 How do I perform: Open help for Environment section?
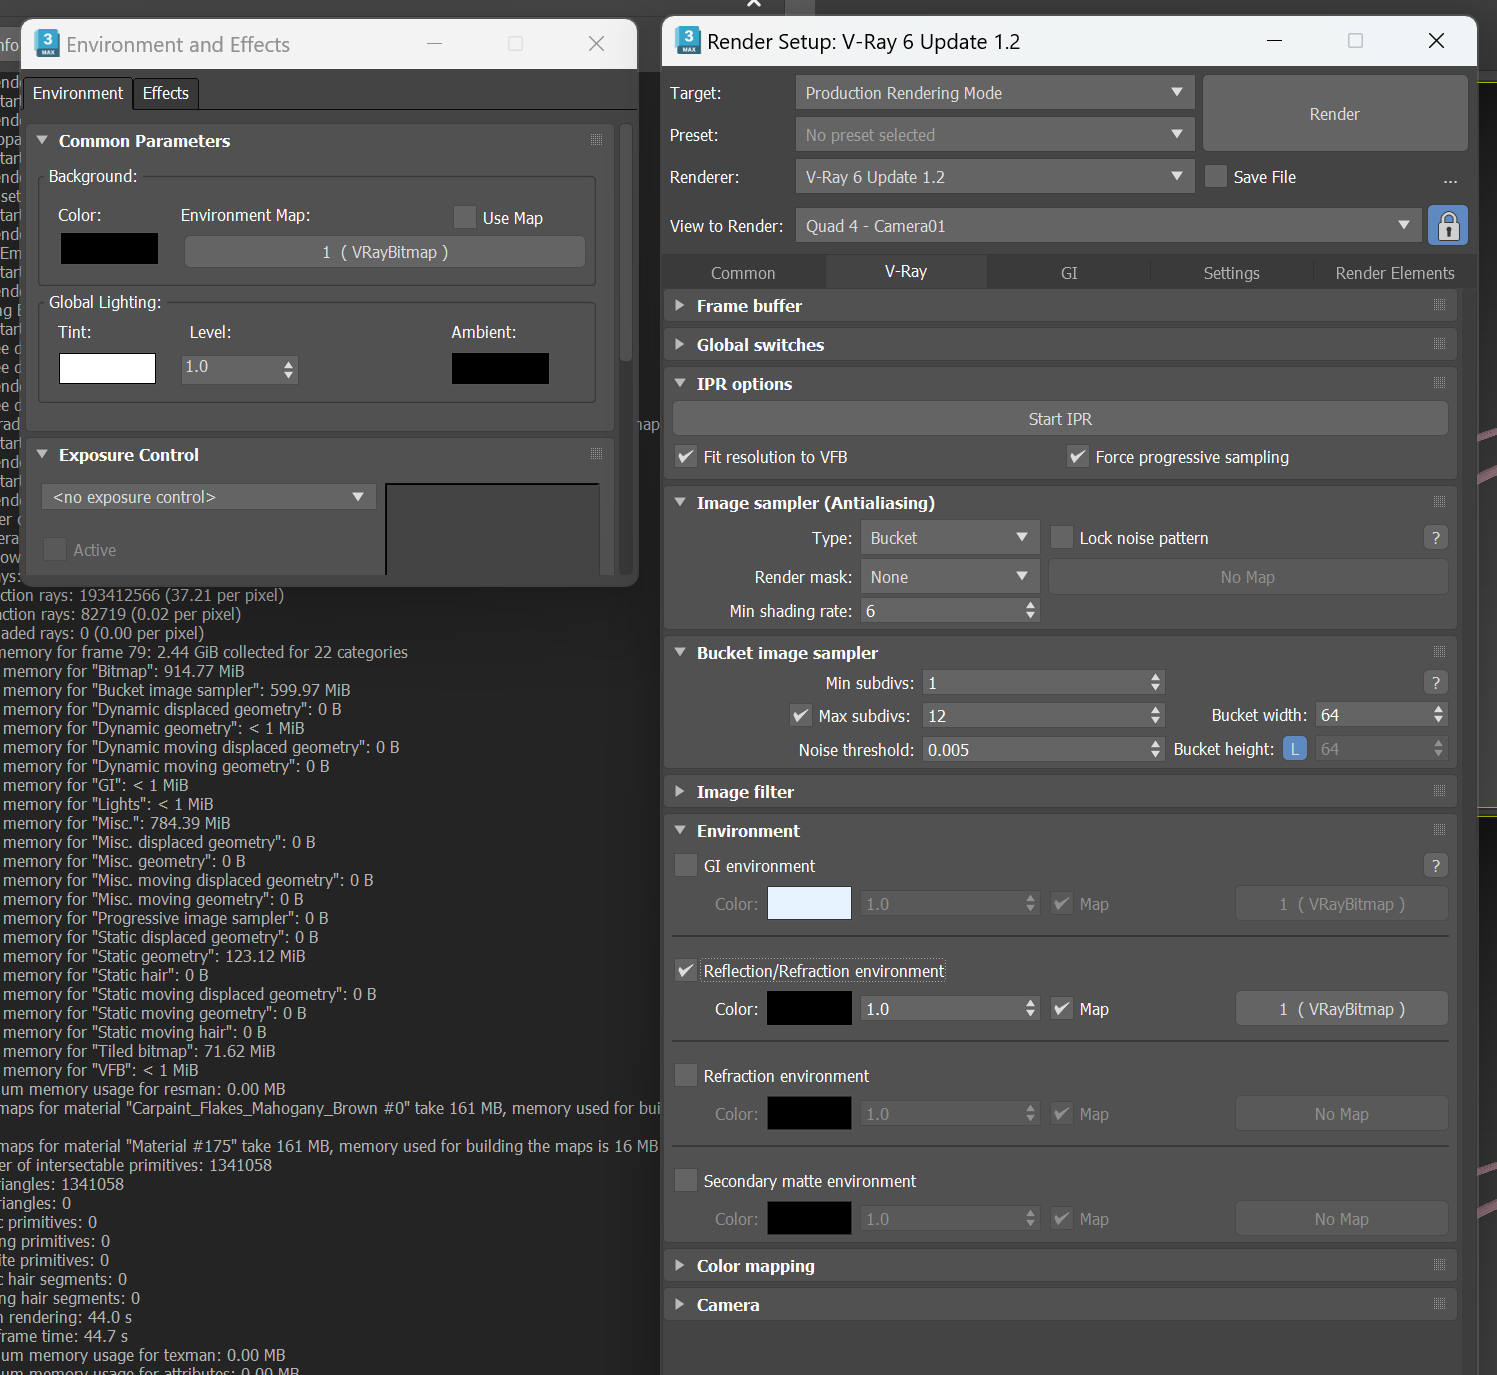tap(1436, 866)
